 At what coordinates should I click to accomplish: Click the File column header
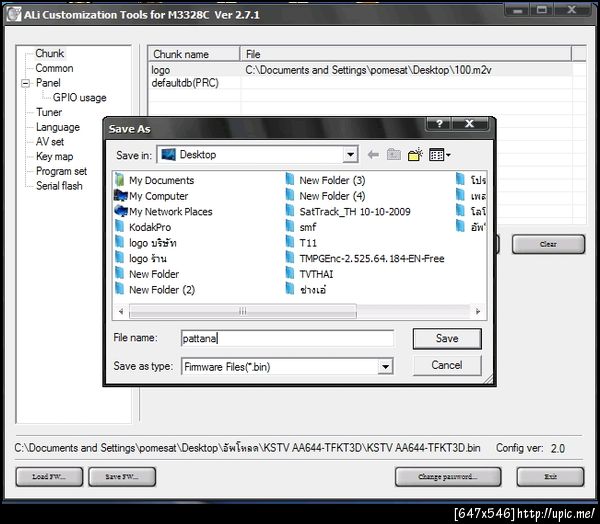pyautogui.click(x=406, y=54)
